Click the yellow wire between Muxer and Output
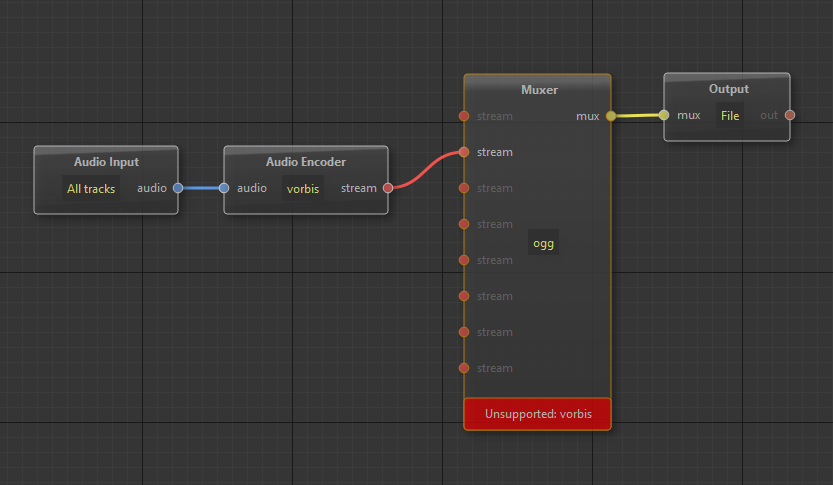833x485 pixels. tap(637, 116)
